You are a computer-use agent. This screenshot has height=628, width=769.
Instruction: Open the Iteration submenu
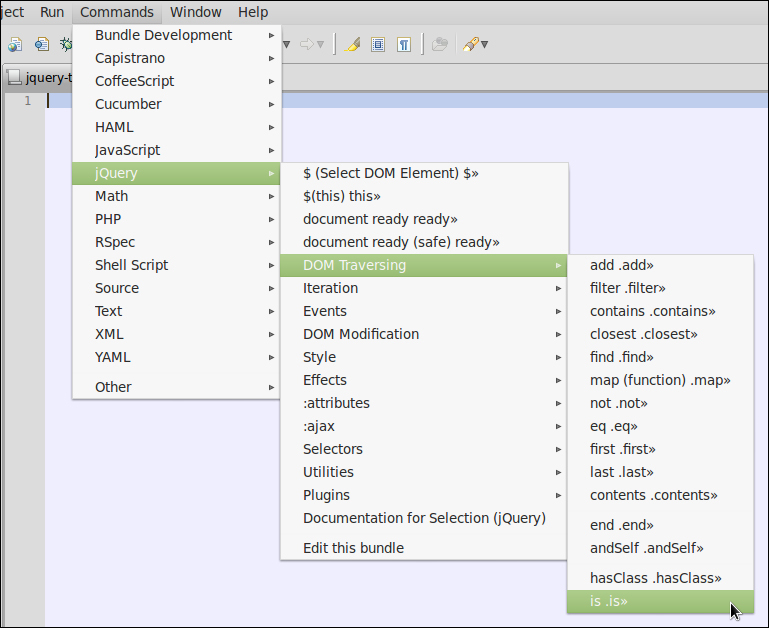point(424,288)
